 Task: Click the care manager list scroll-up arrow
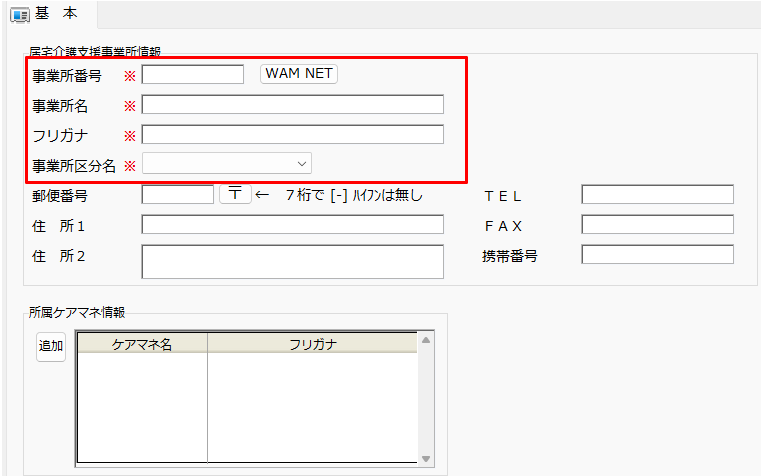click(x=426, y=340)
